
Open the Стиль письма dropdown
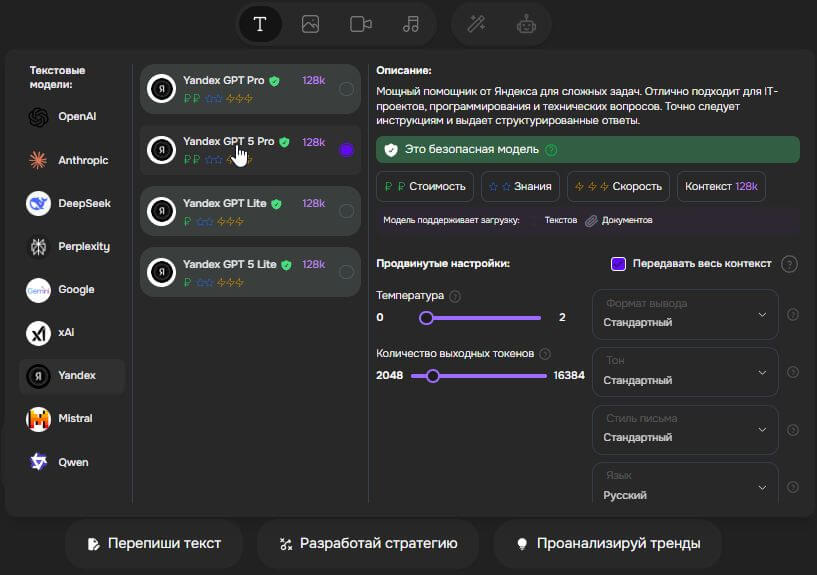click(685, 430)
